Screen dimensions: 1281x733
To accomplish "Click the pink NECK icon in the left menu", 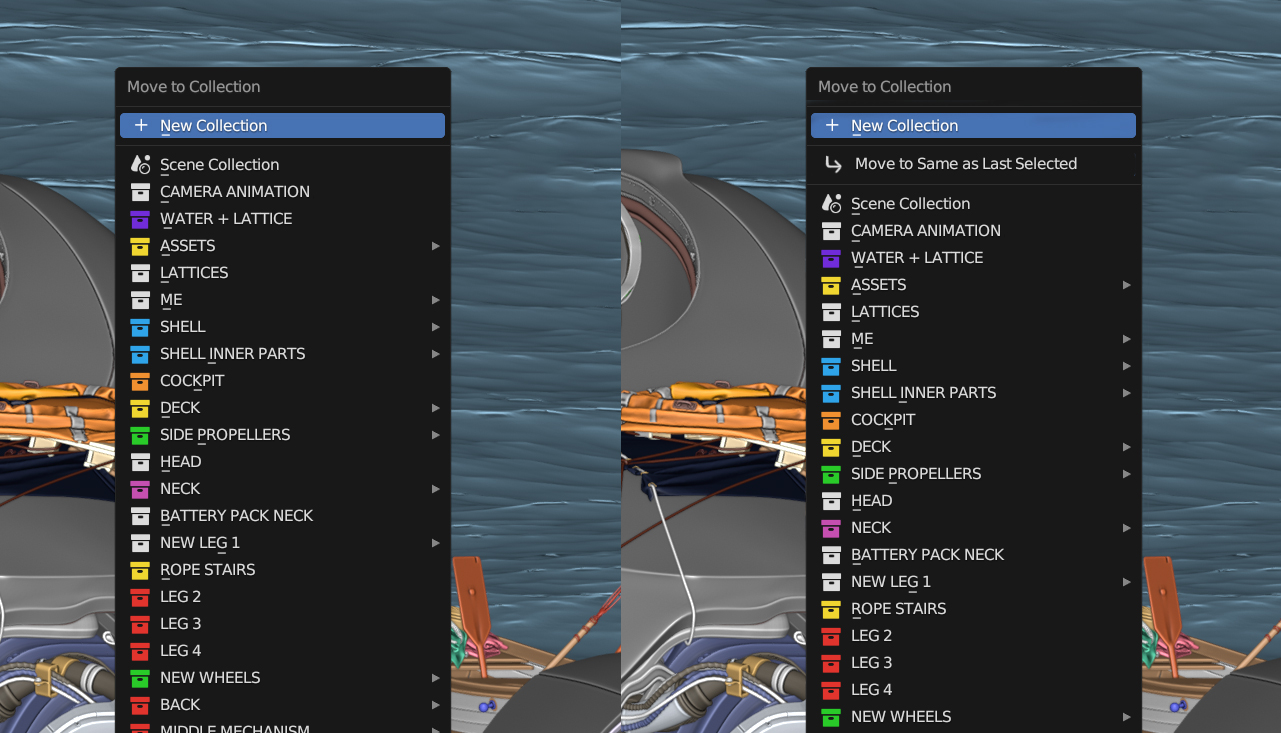I will coord(140,489).
